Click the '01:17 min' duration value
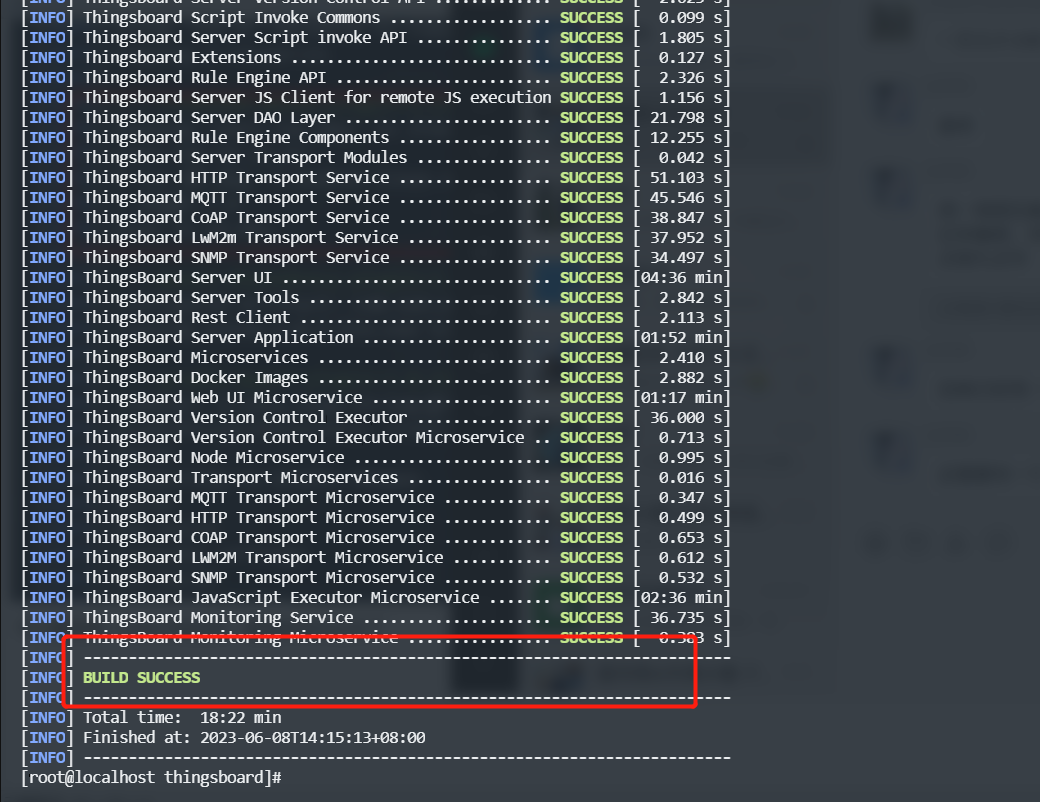The image size is (1040, 802). 681,397
